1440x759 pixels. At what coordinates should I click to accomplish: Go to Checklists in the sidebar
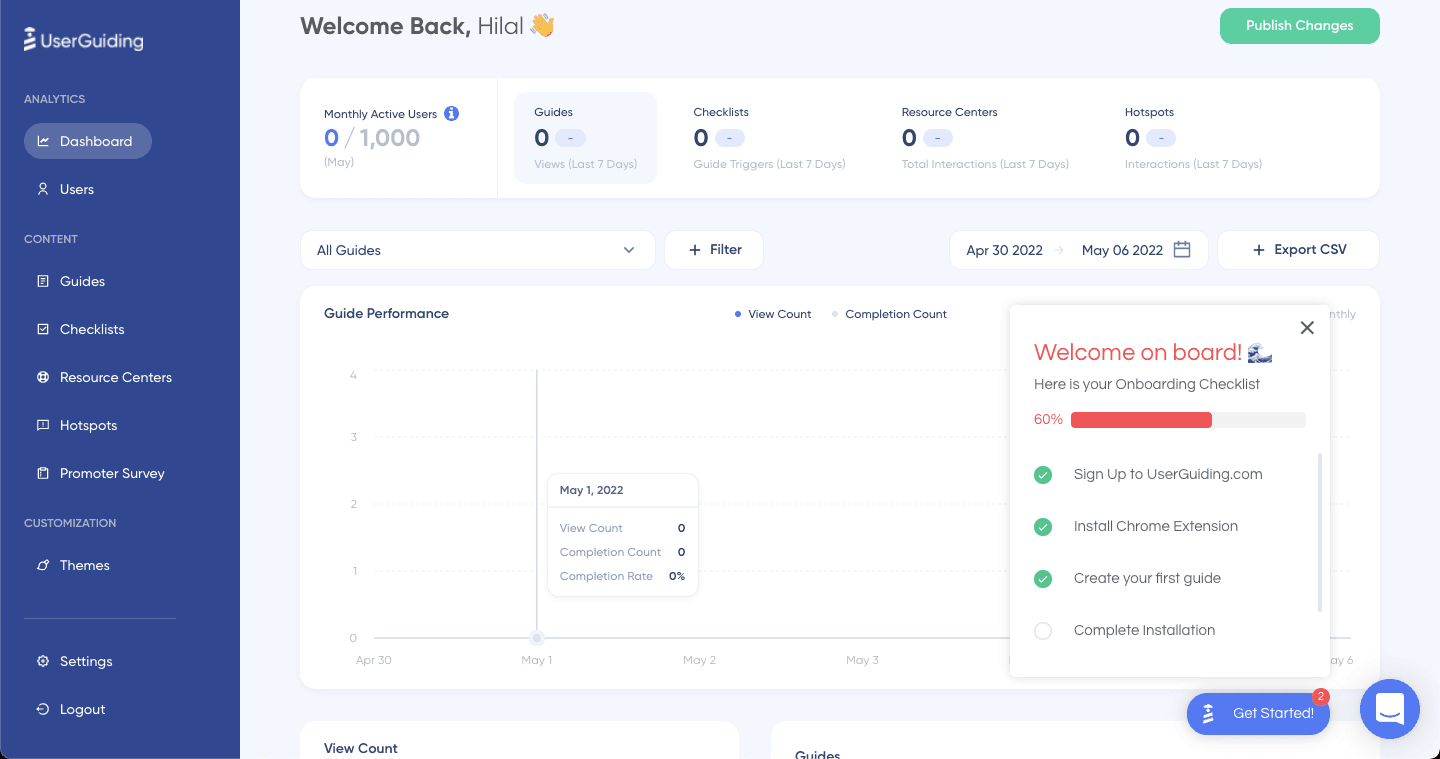(x=92, y=329)
